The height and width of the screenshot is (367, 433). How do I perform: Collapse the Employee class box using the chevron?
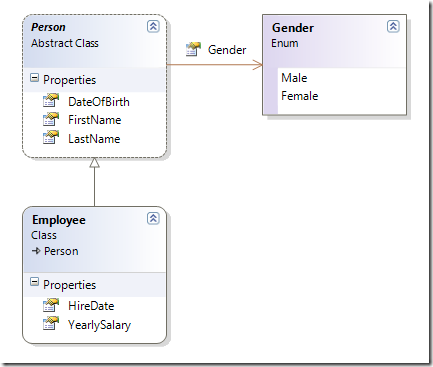(153, 218)
